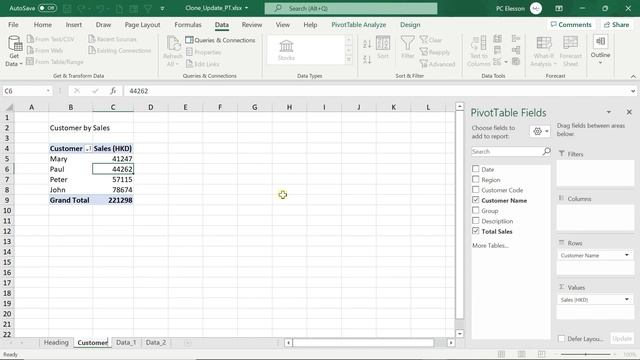The width and height of the screenshot is (640, 360).
Task: Open Sales (HKD) values field dropdown
Action: [627, 300]
